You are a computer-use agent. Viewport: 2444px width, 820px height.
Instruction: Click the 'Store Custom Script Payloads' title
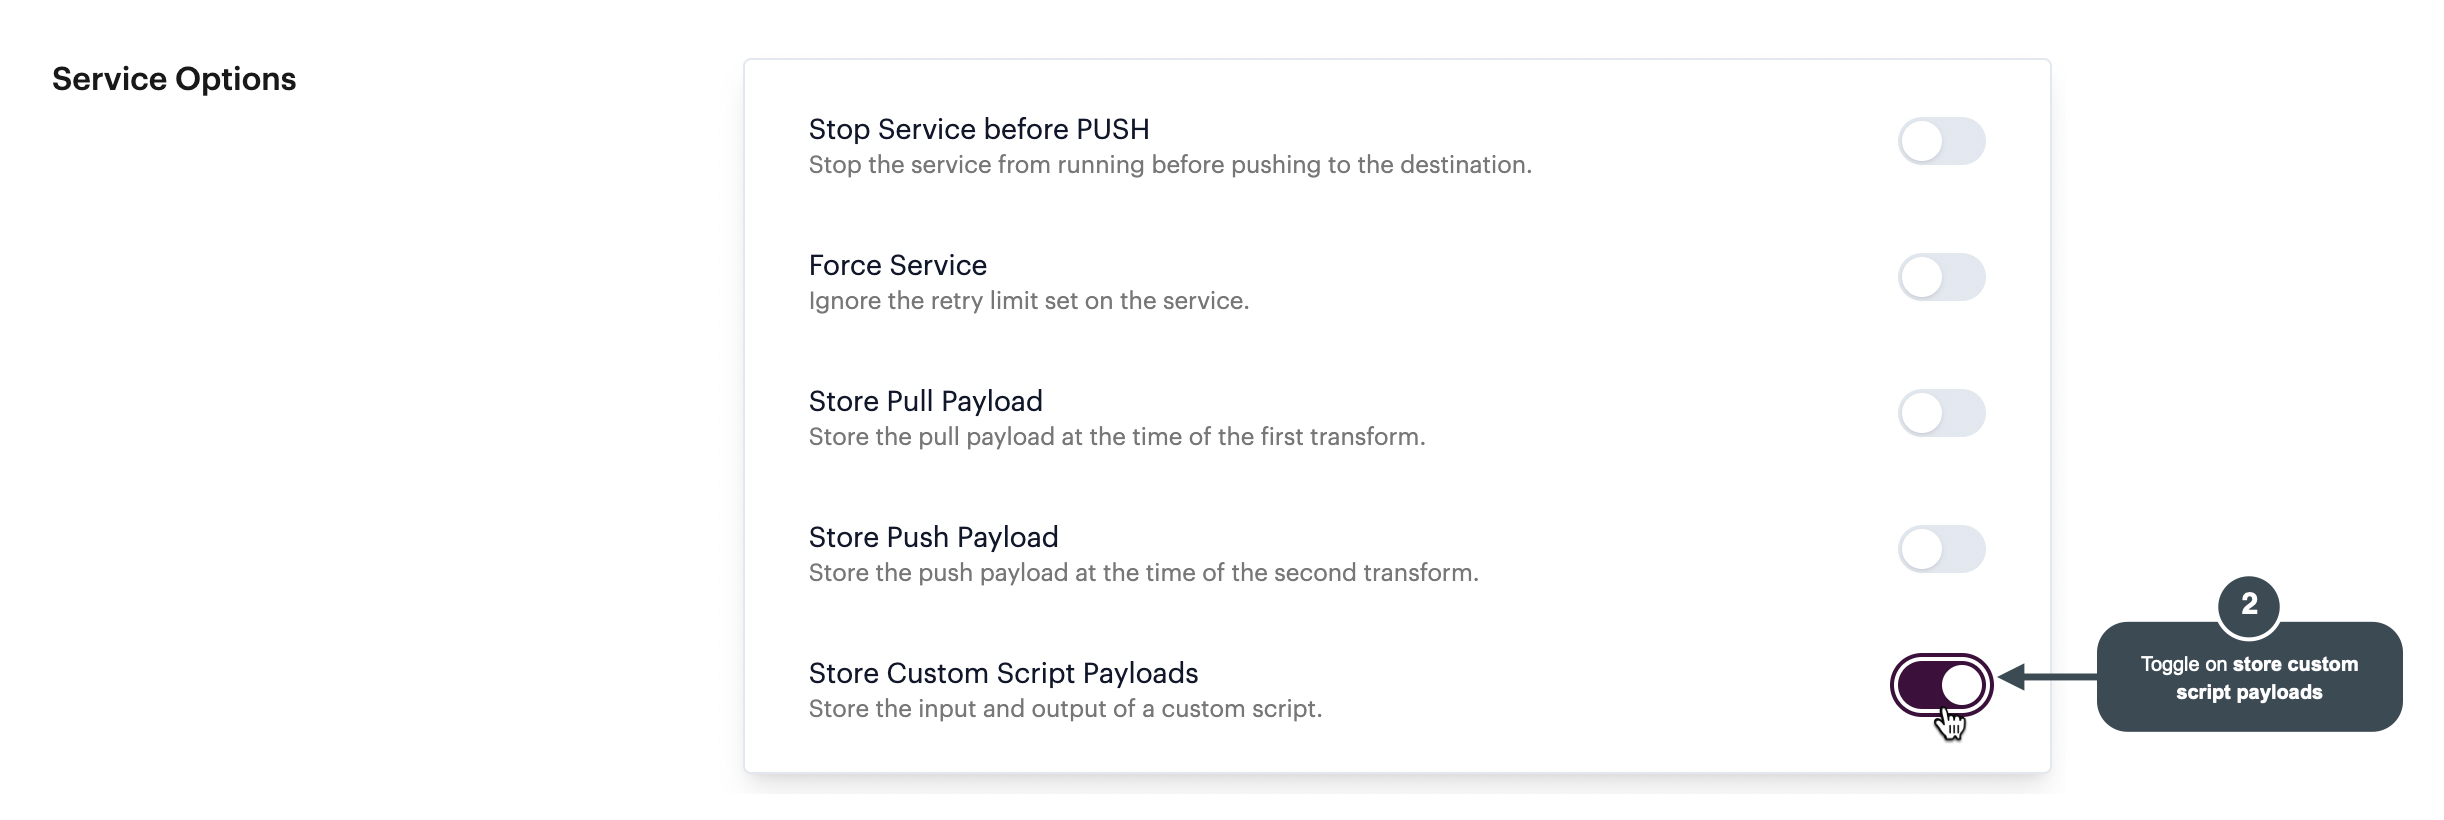[1003, 673]
